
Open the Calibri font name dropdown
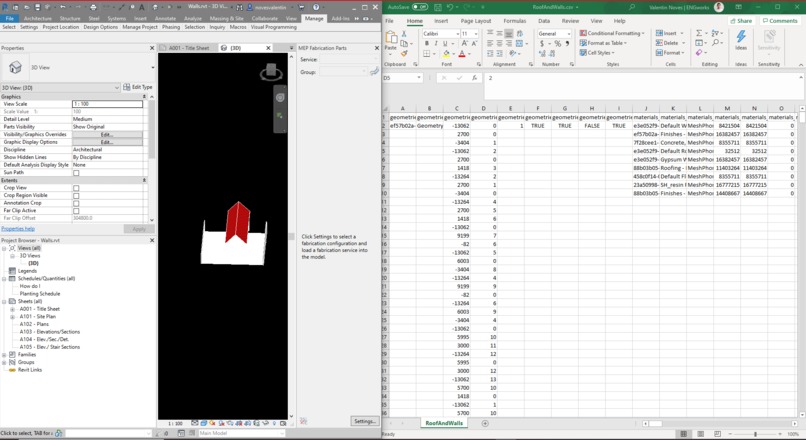pyautogui.click(x=457, y=33)
